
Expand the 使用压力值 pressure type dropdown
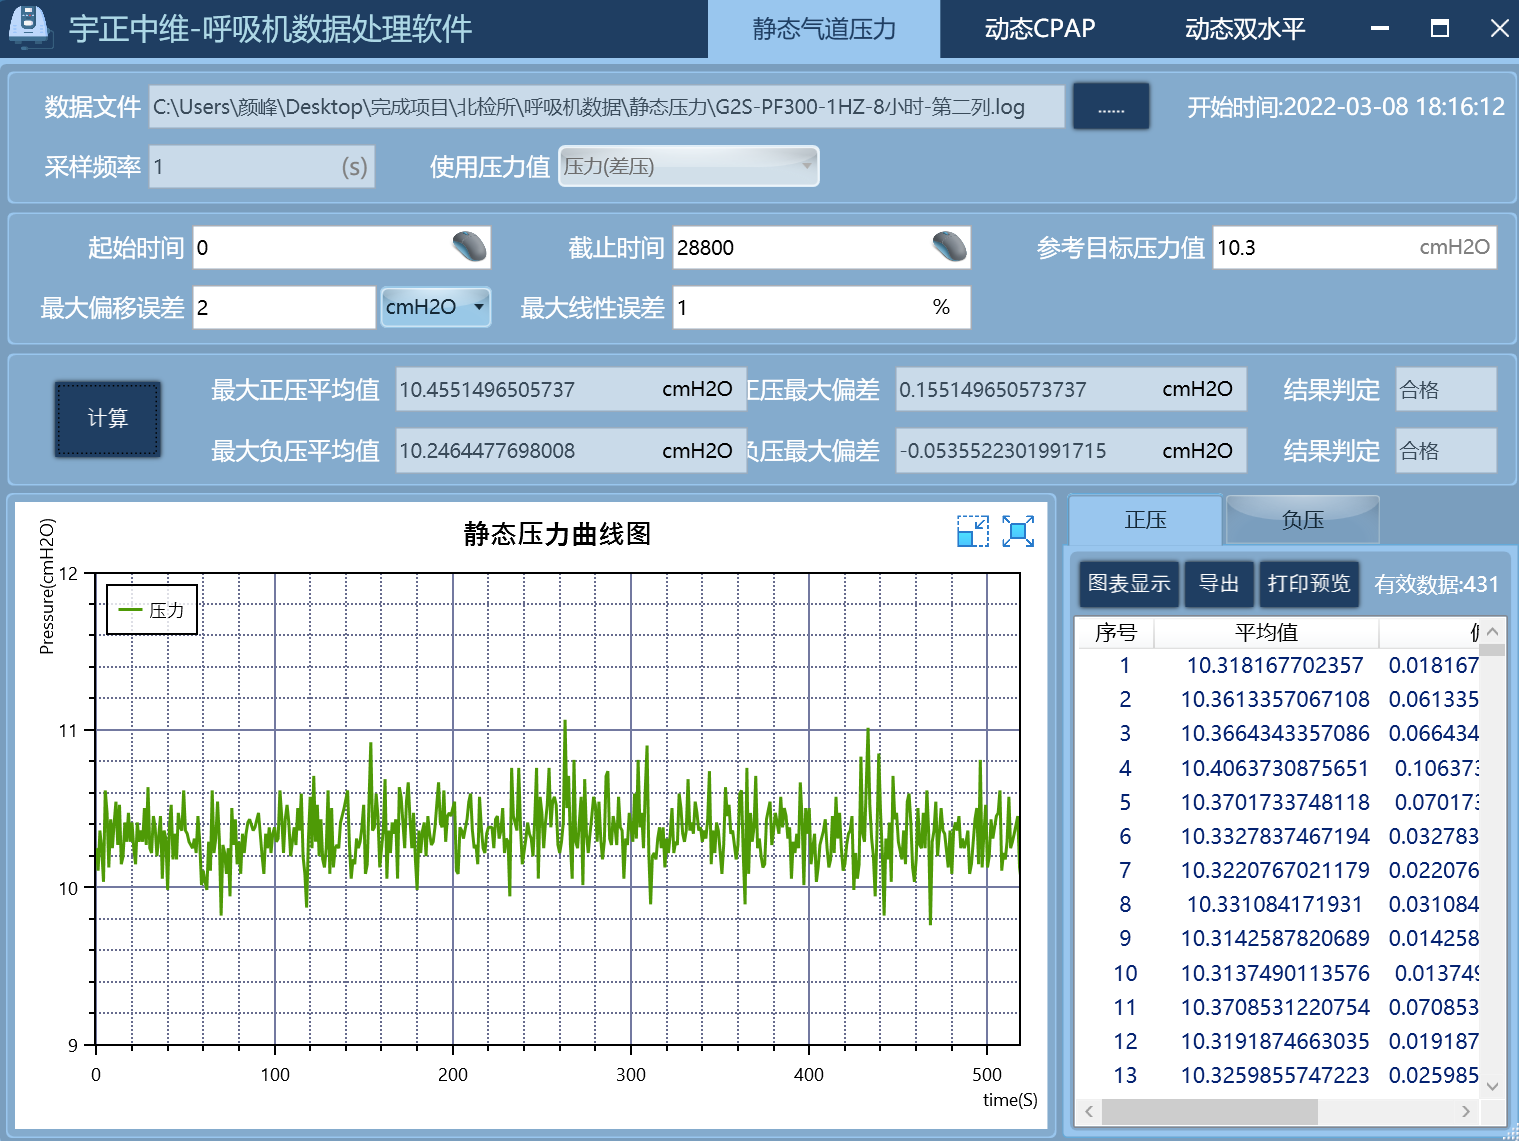pos(688,166)
